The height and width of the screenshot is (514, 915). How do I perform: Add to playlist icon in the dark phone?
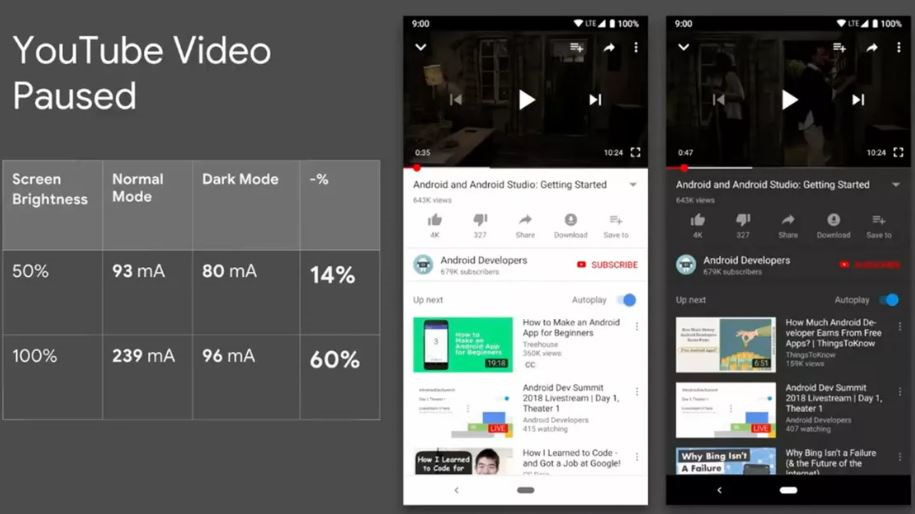839,47
